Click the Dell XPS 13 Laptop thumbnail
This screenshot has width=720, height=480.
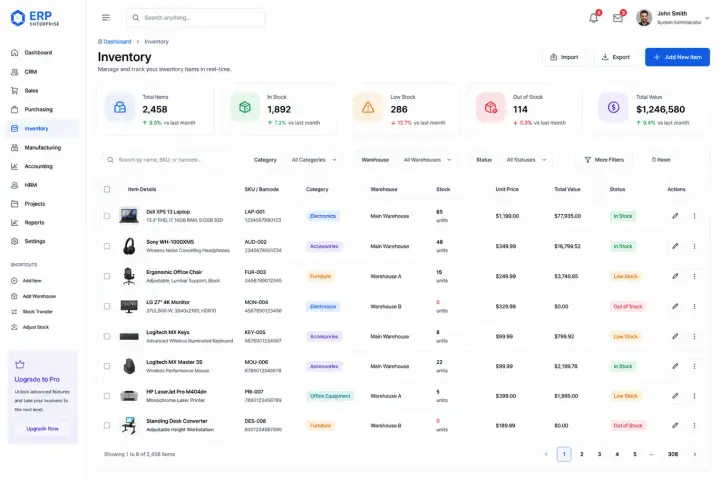click(x=129, y=215)
